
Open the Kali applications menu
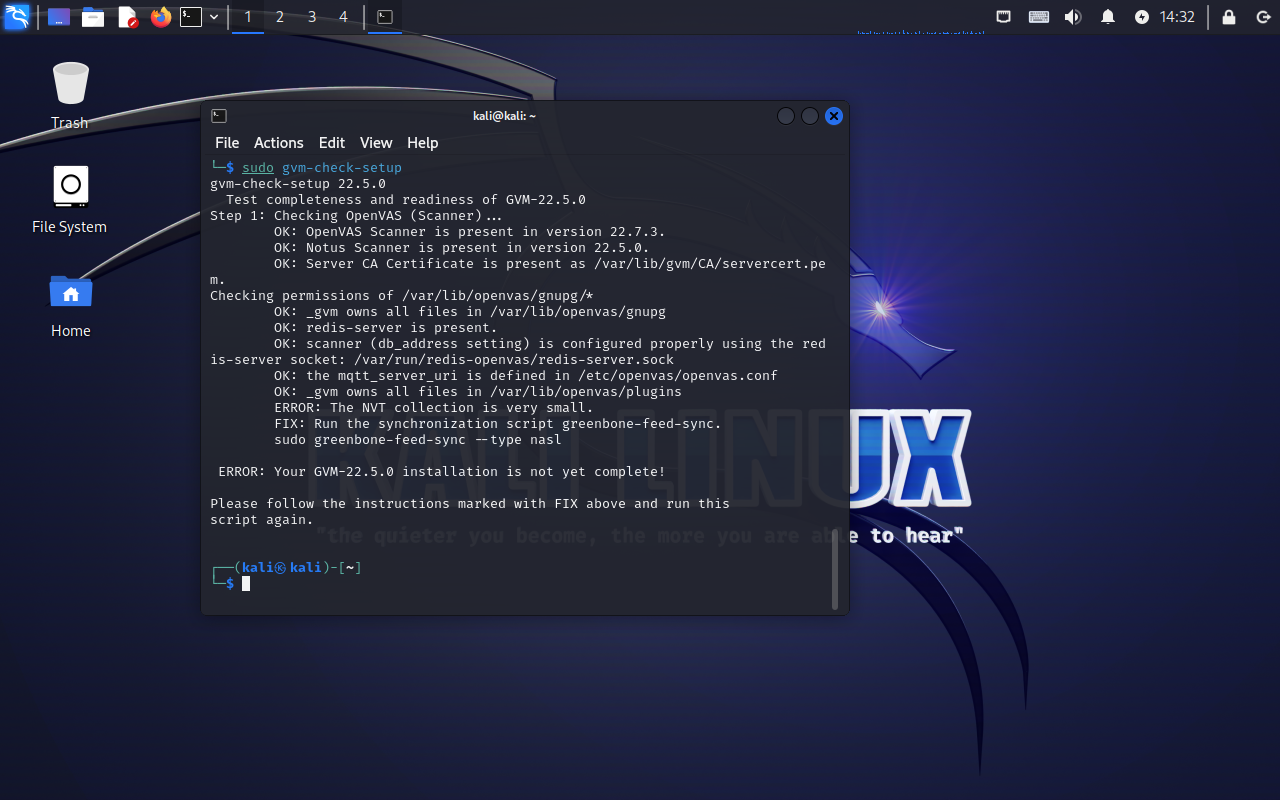coord(16,16)
